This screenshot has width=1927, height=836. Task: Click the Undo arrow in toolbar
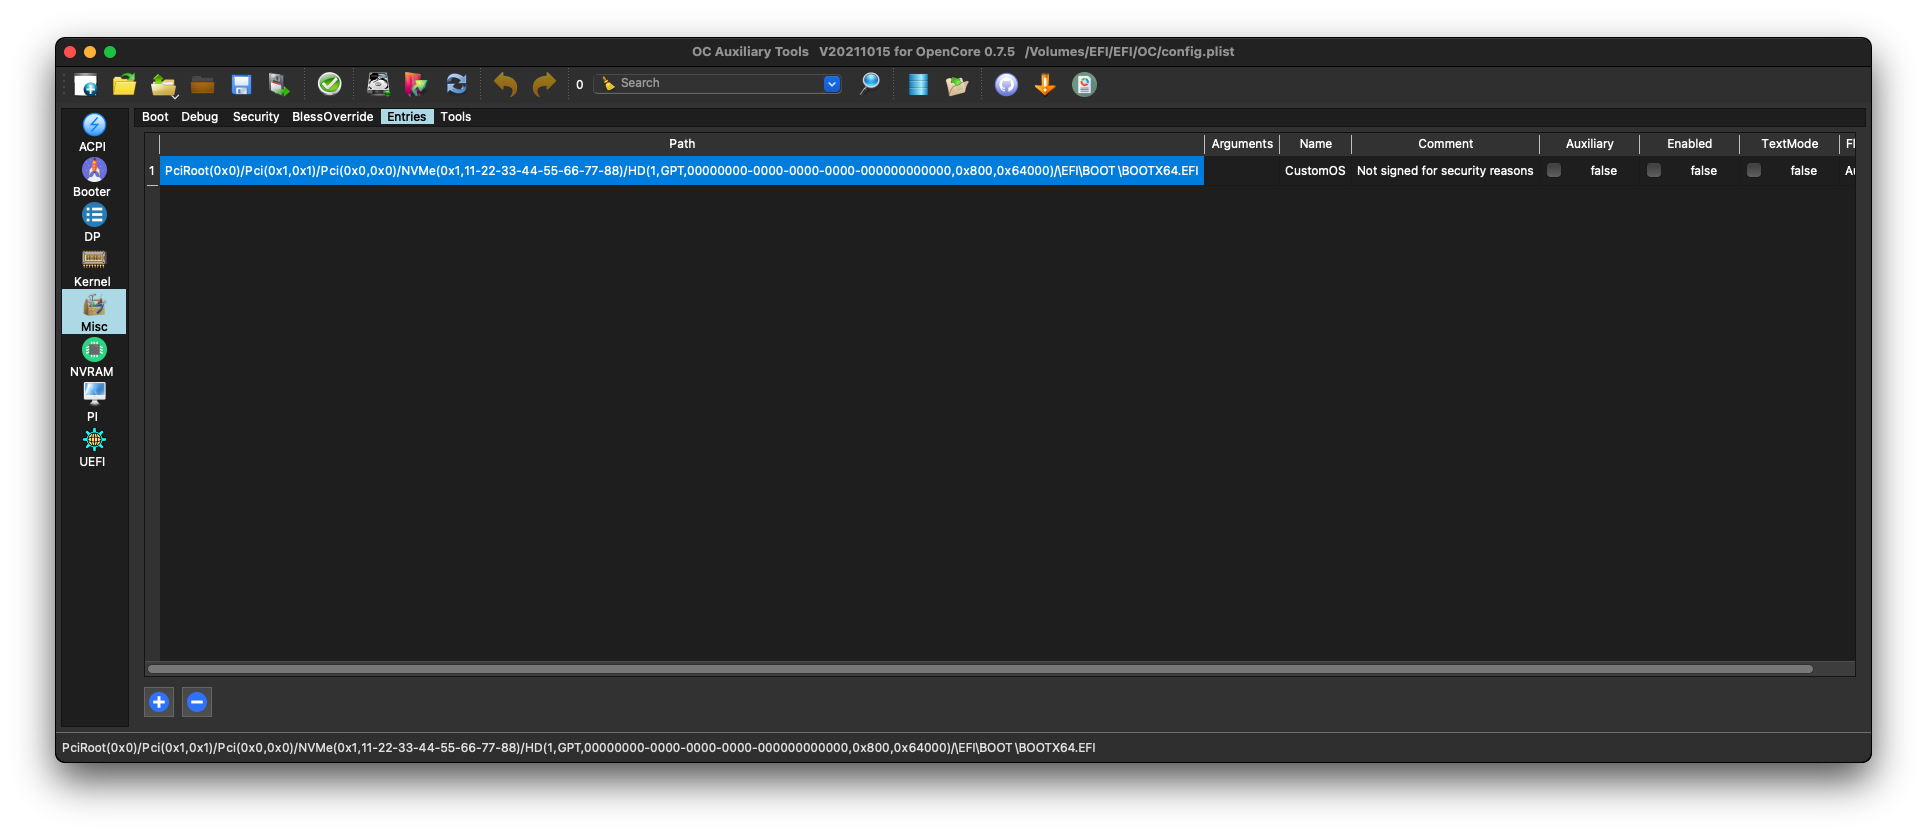(x=505, y=85)
